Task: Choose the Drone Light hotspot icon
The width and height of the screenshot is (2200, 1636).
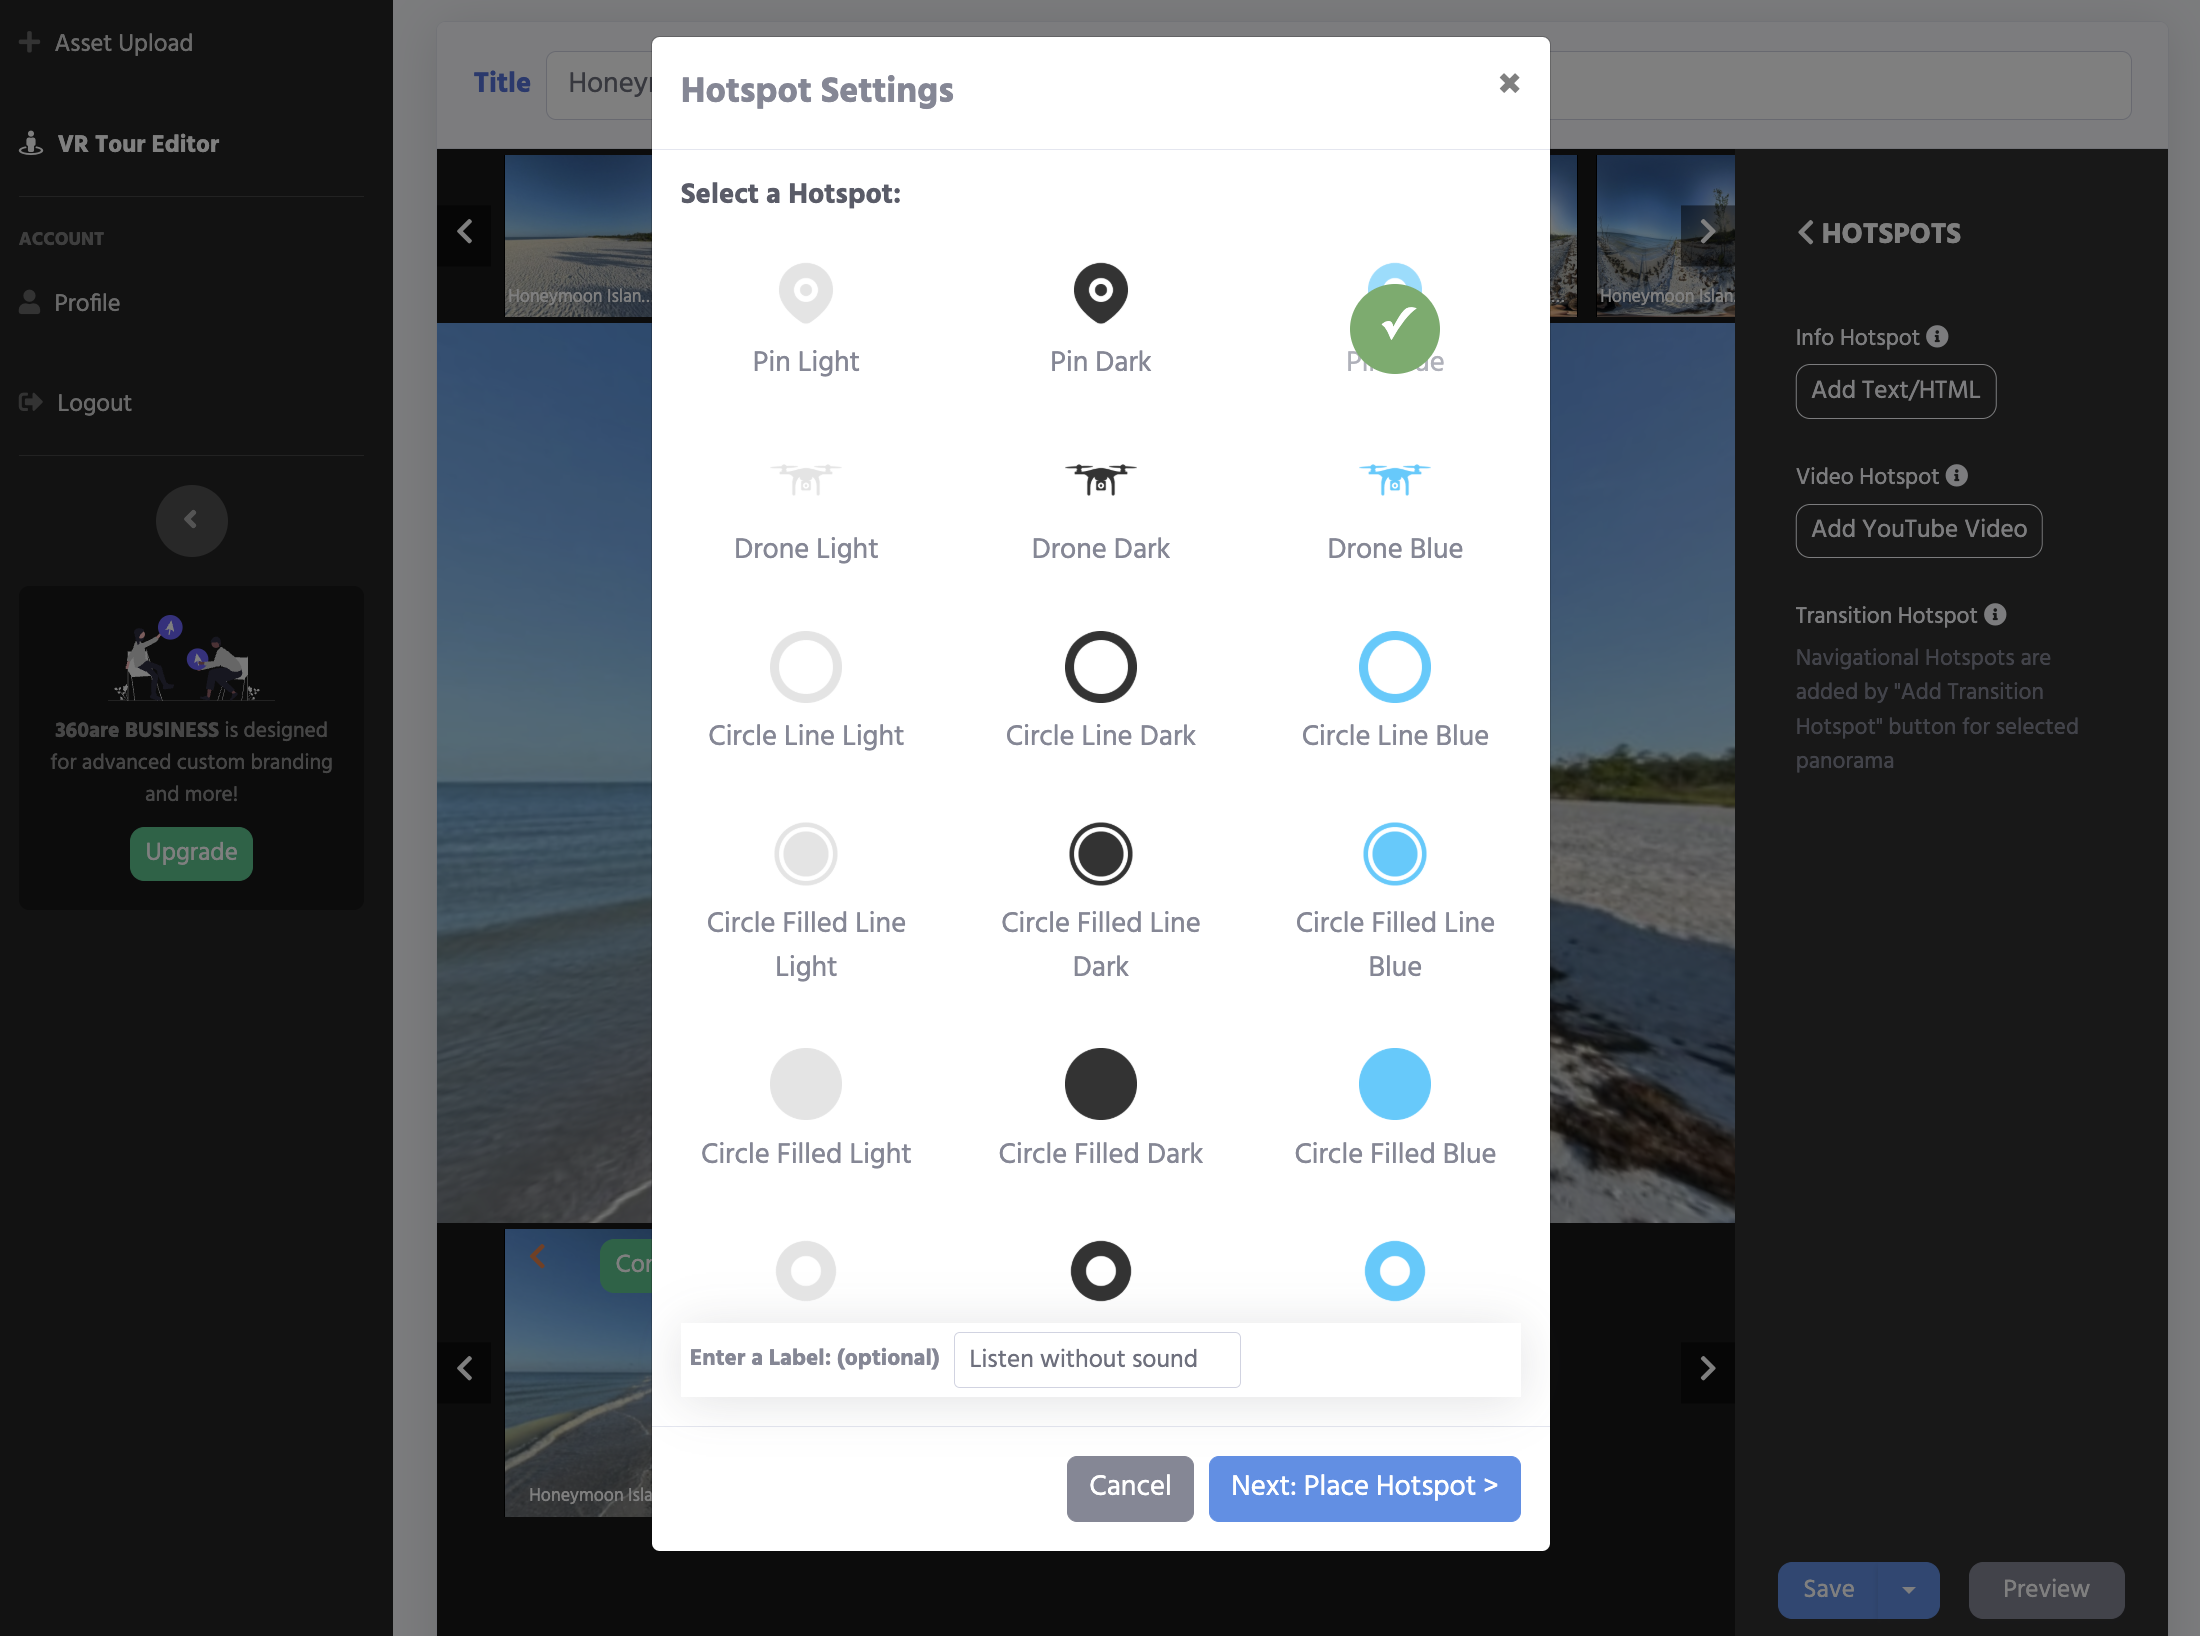Action: coord(806,480)
